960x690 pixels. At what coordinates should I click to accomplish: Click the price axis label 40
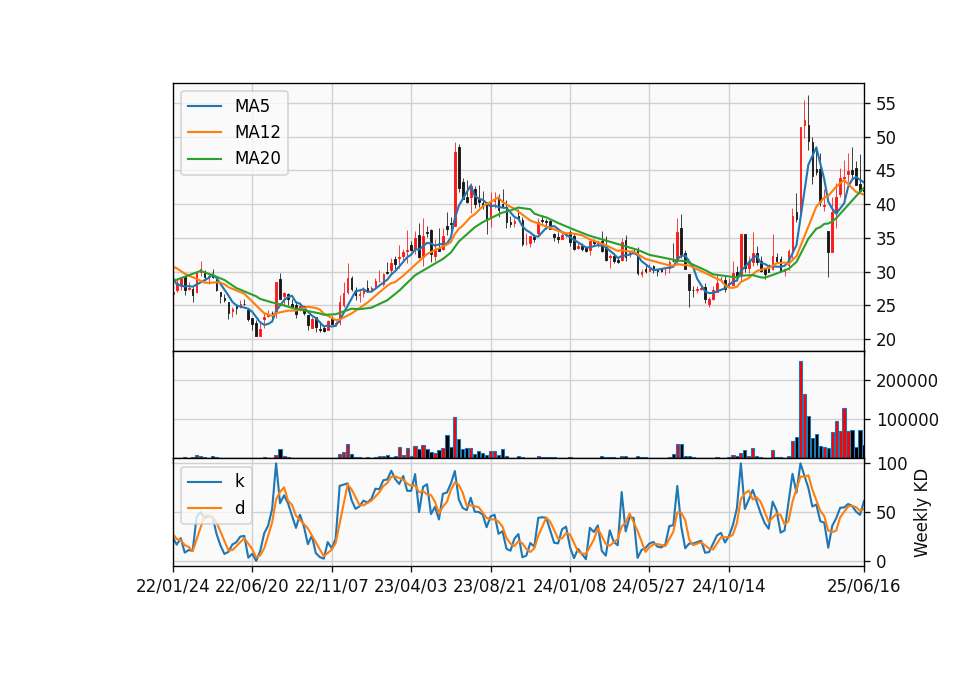coord(886,205)
